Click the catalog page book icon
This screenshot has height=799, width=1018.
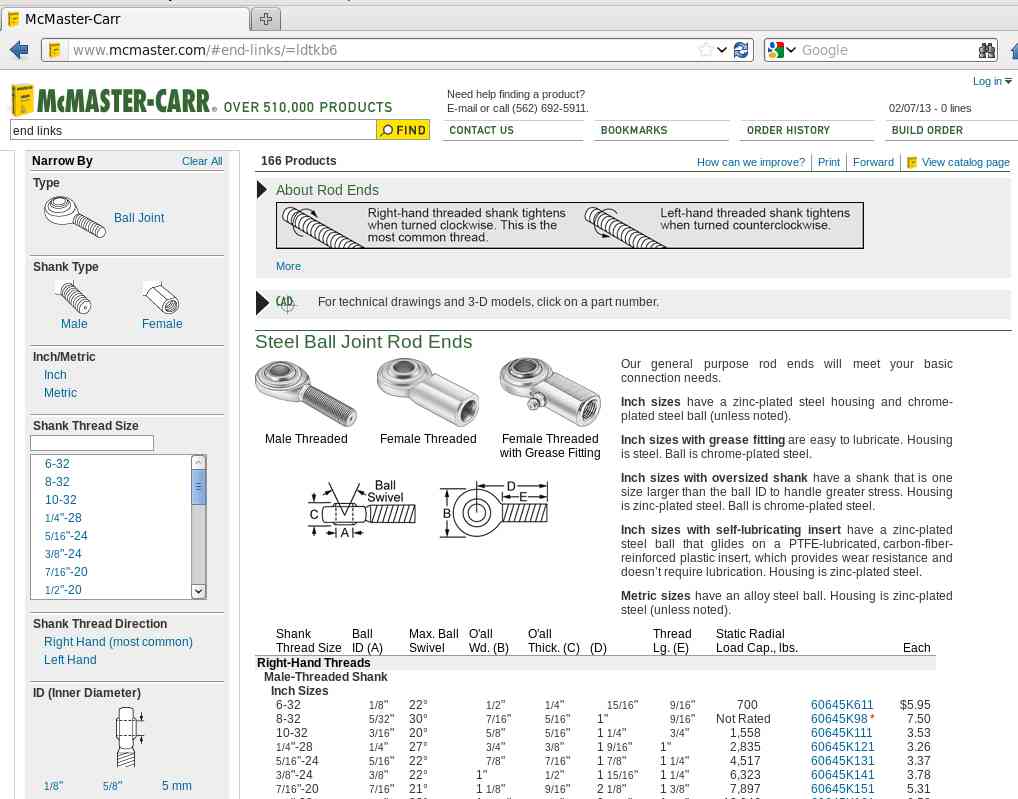click(912, 162)
